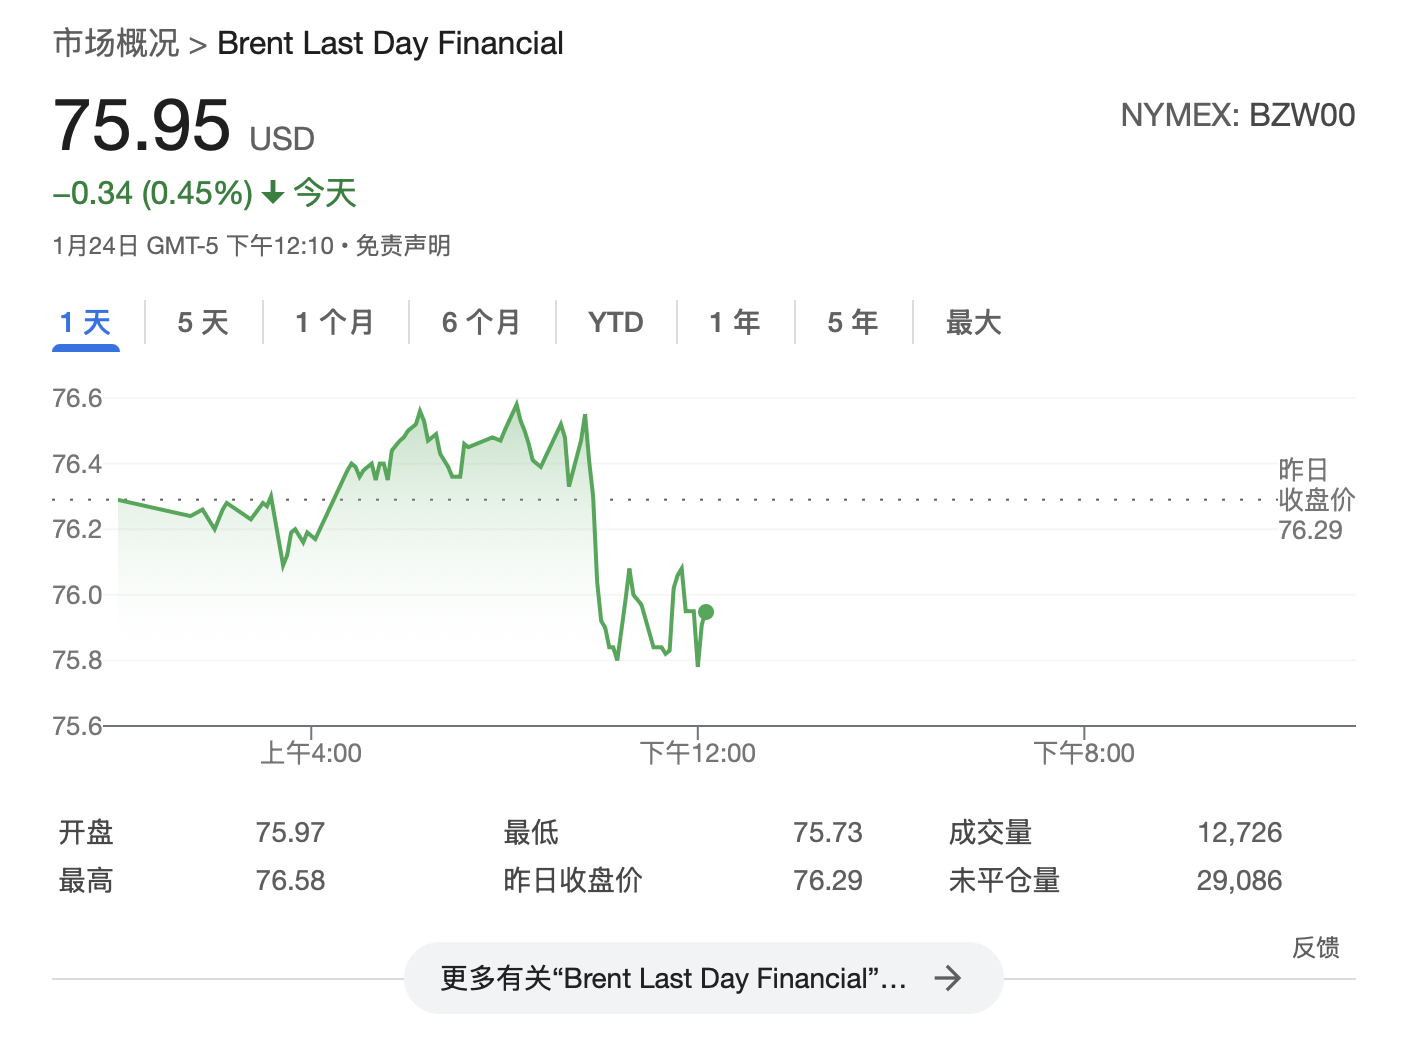Switch to the 1年 time range

pyautogui.click(x=733, y=322)
